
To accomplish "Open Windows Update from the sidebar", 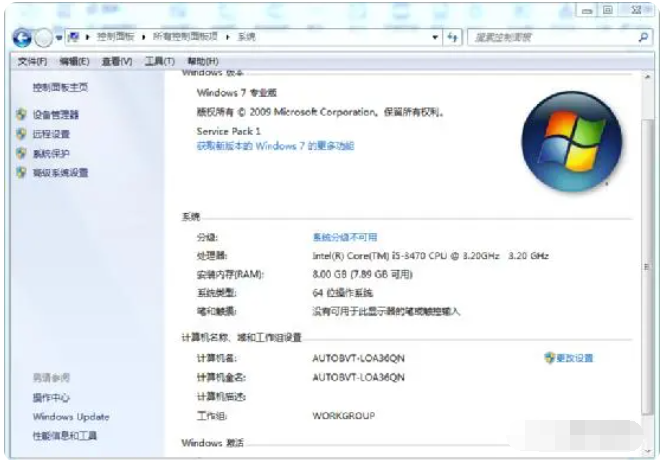I will (x=71, y=417).
